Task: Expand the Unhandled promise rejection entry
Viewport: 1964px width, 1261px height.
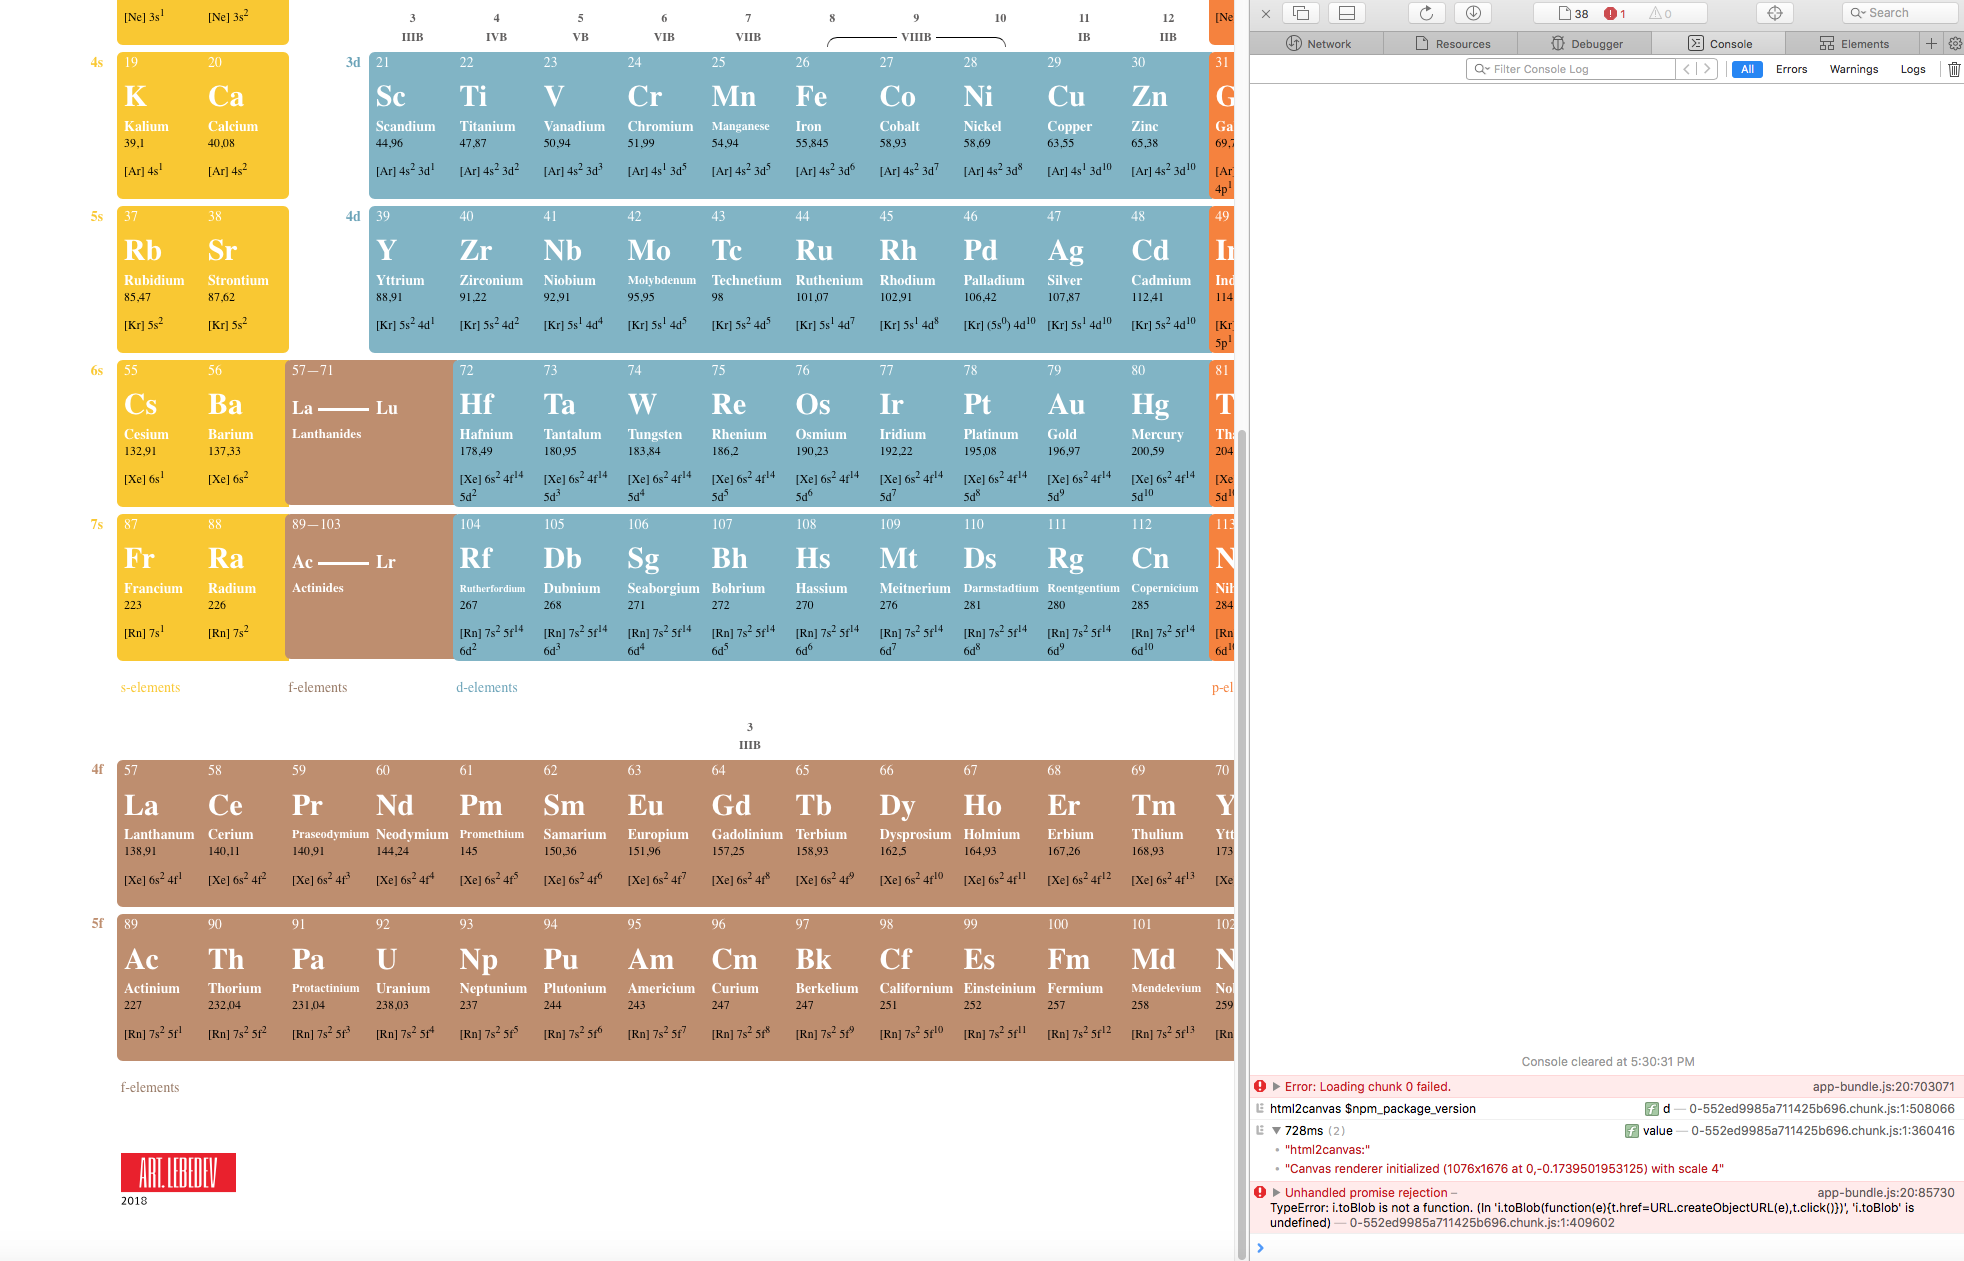Action: point(1277,1193)
